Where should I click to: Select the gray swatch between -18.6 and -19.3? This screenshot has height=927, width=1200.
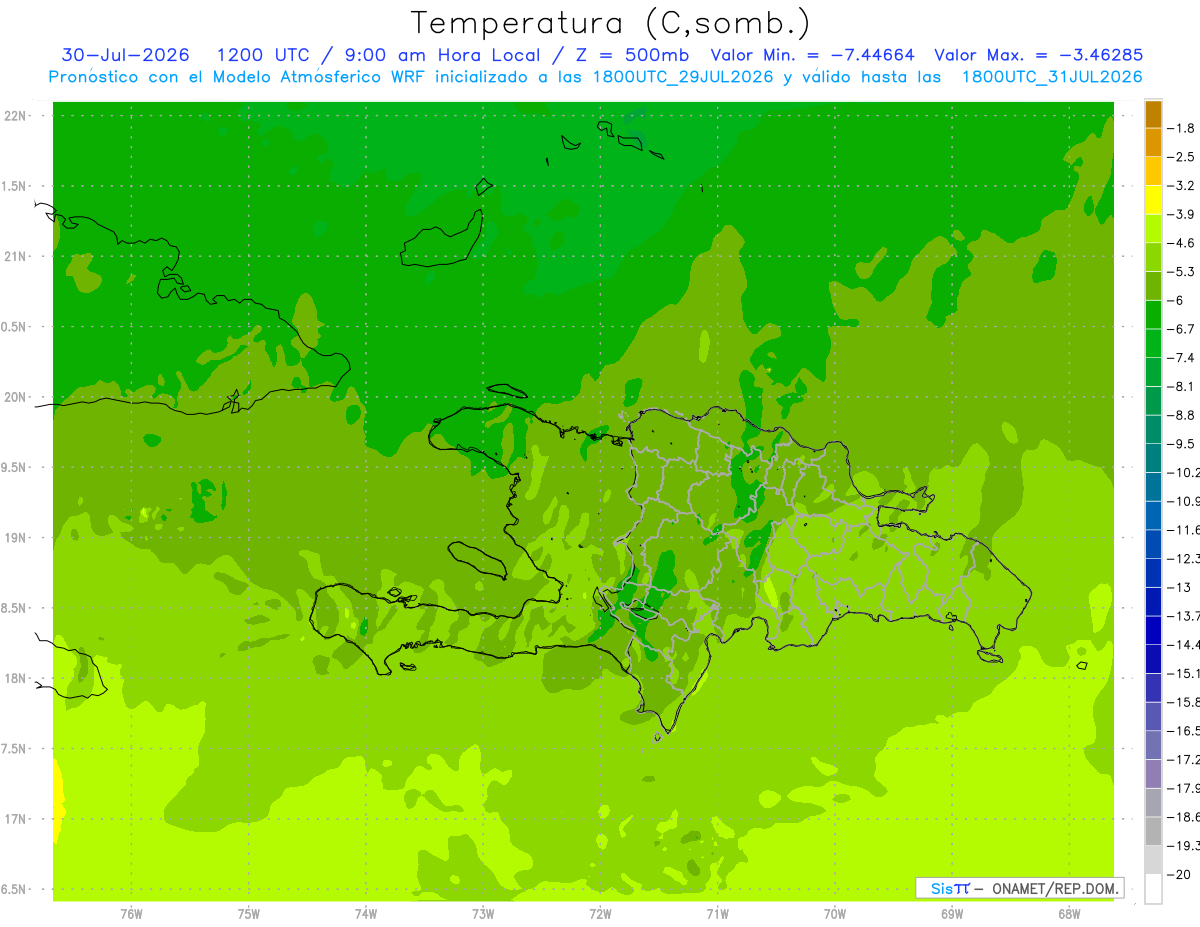[1153, 831]
